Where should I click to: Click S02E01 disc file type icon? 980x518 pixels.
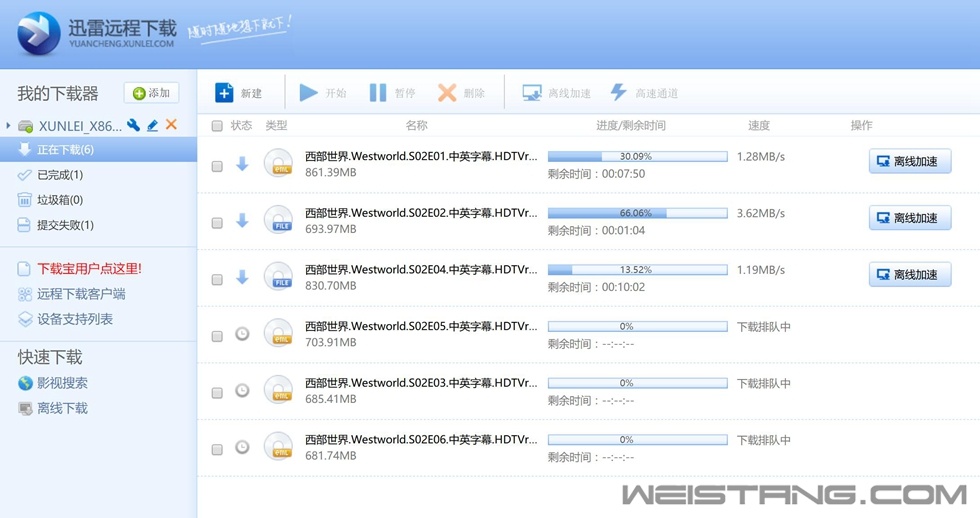point(278,164)
